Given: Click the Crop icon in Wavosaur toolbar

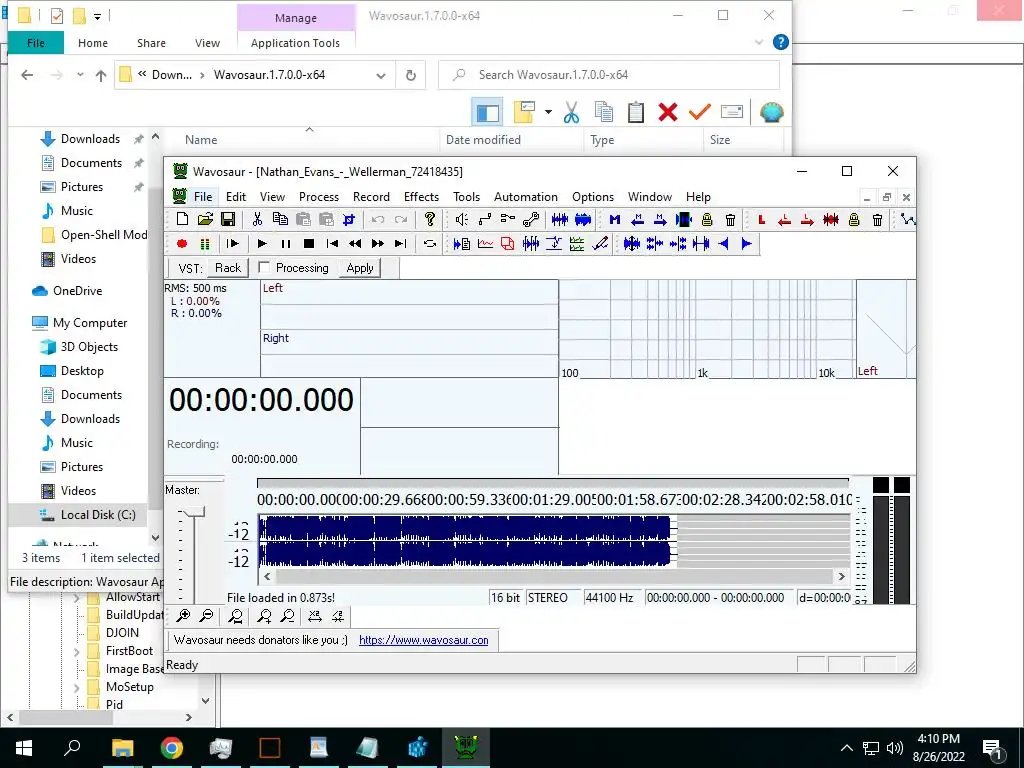Looking at the screenshot, I should tap(349, 219).
